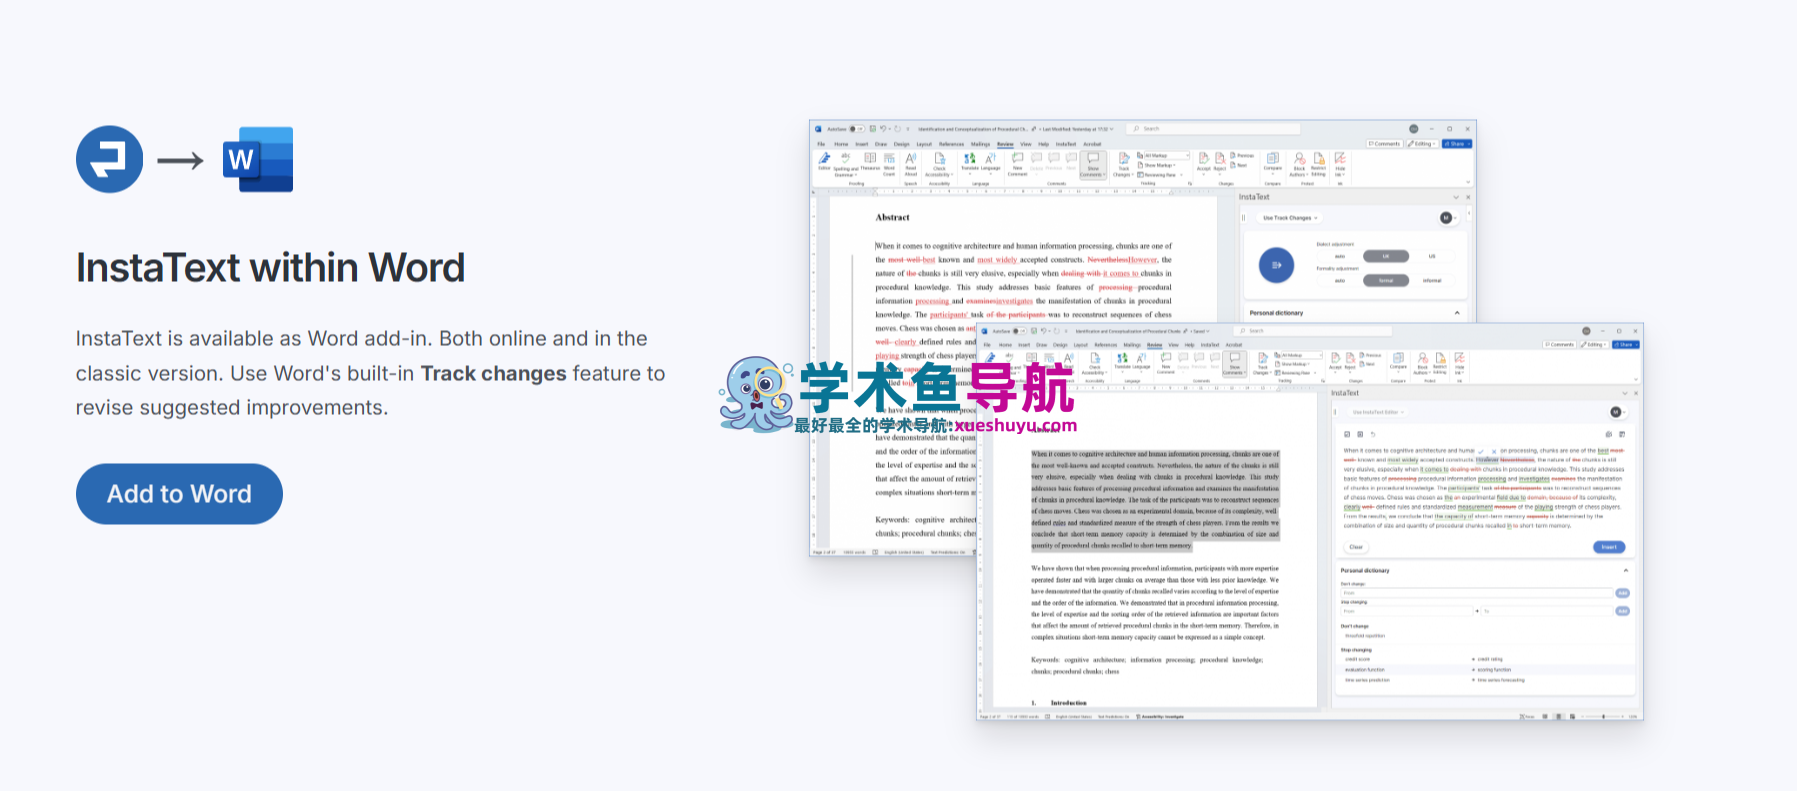Click Restrict Editing in front Word window
Image resolution: width=1797 pixels, height=791 pixels.
[1440, 362]
